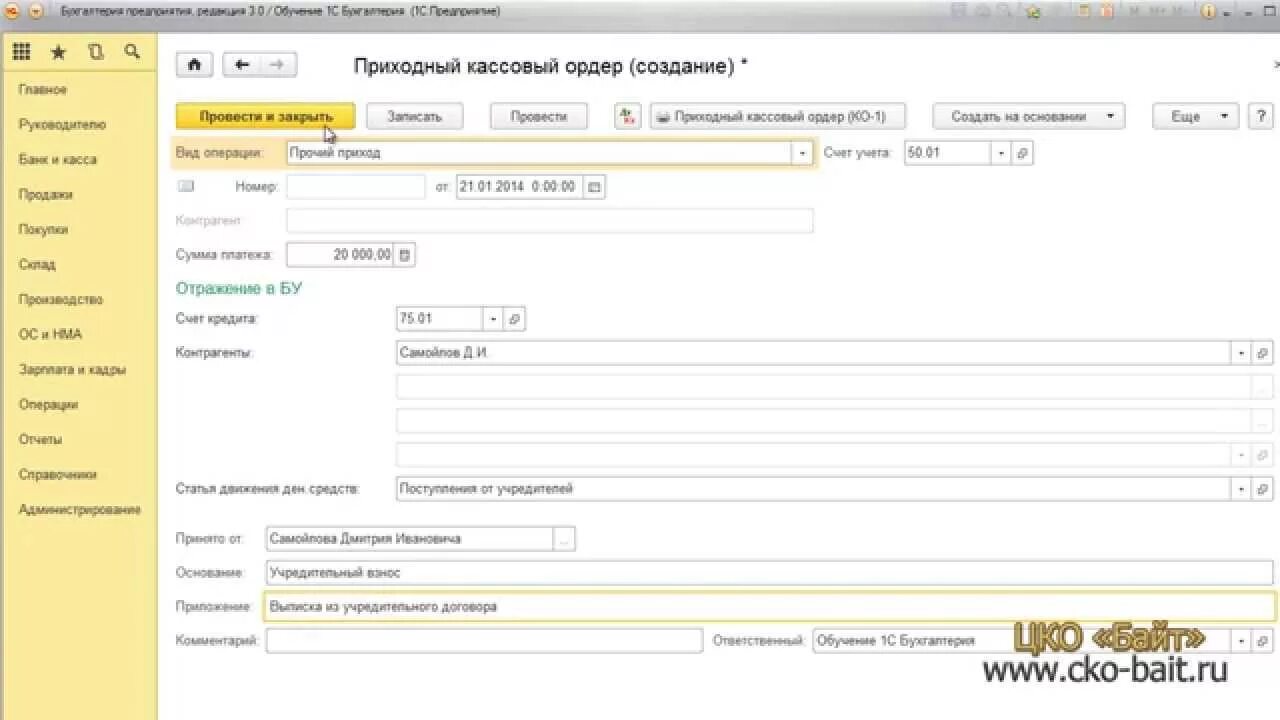Expand Счет учета dropdown arrow
The height and width of the screenshot is (720, 1280).
(1001, 153)
